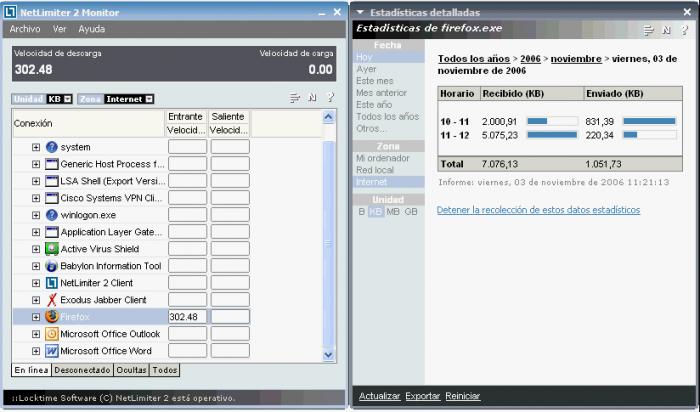This screenshot has width=700, height=412.
Task: Select Red local zone
Action: click(x=375, y=170)
